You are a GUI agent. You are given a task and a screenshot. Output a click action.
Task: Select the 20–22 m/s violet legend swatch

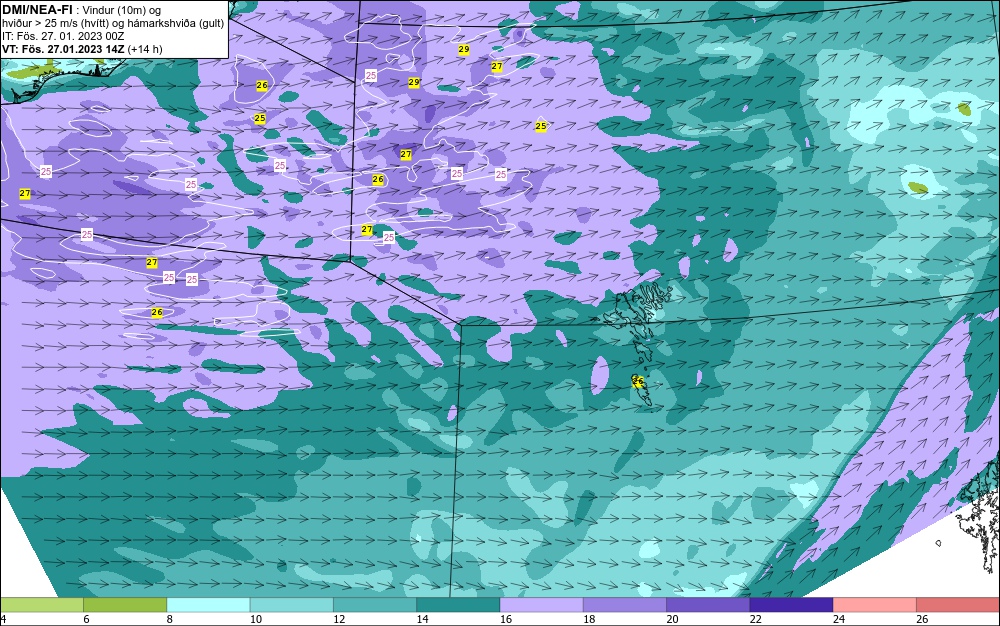[x=708, y=604]
